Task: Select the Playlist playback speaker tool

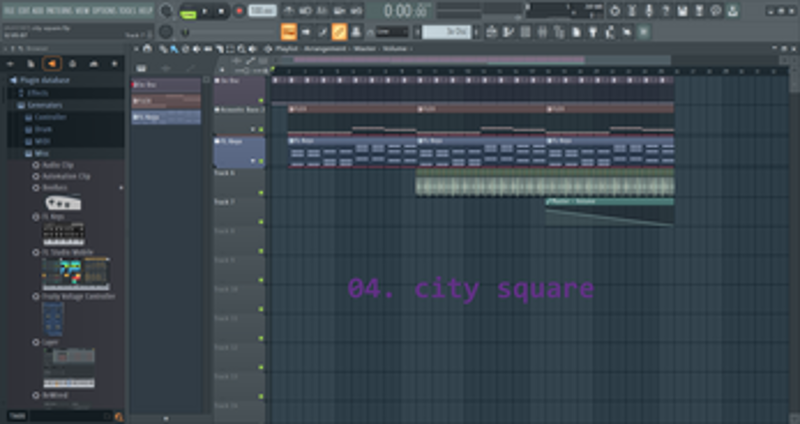Action: click(252, 49)
